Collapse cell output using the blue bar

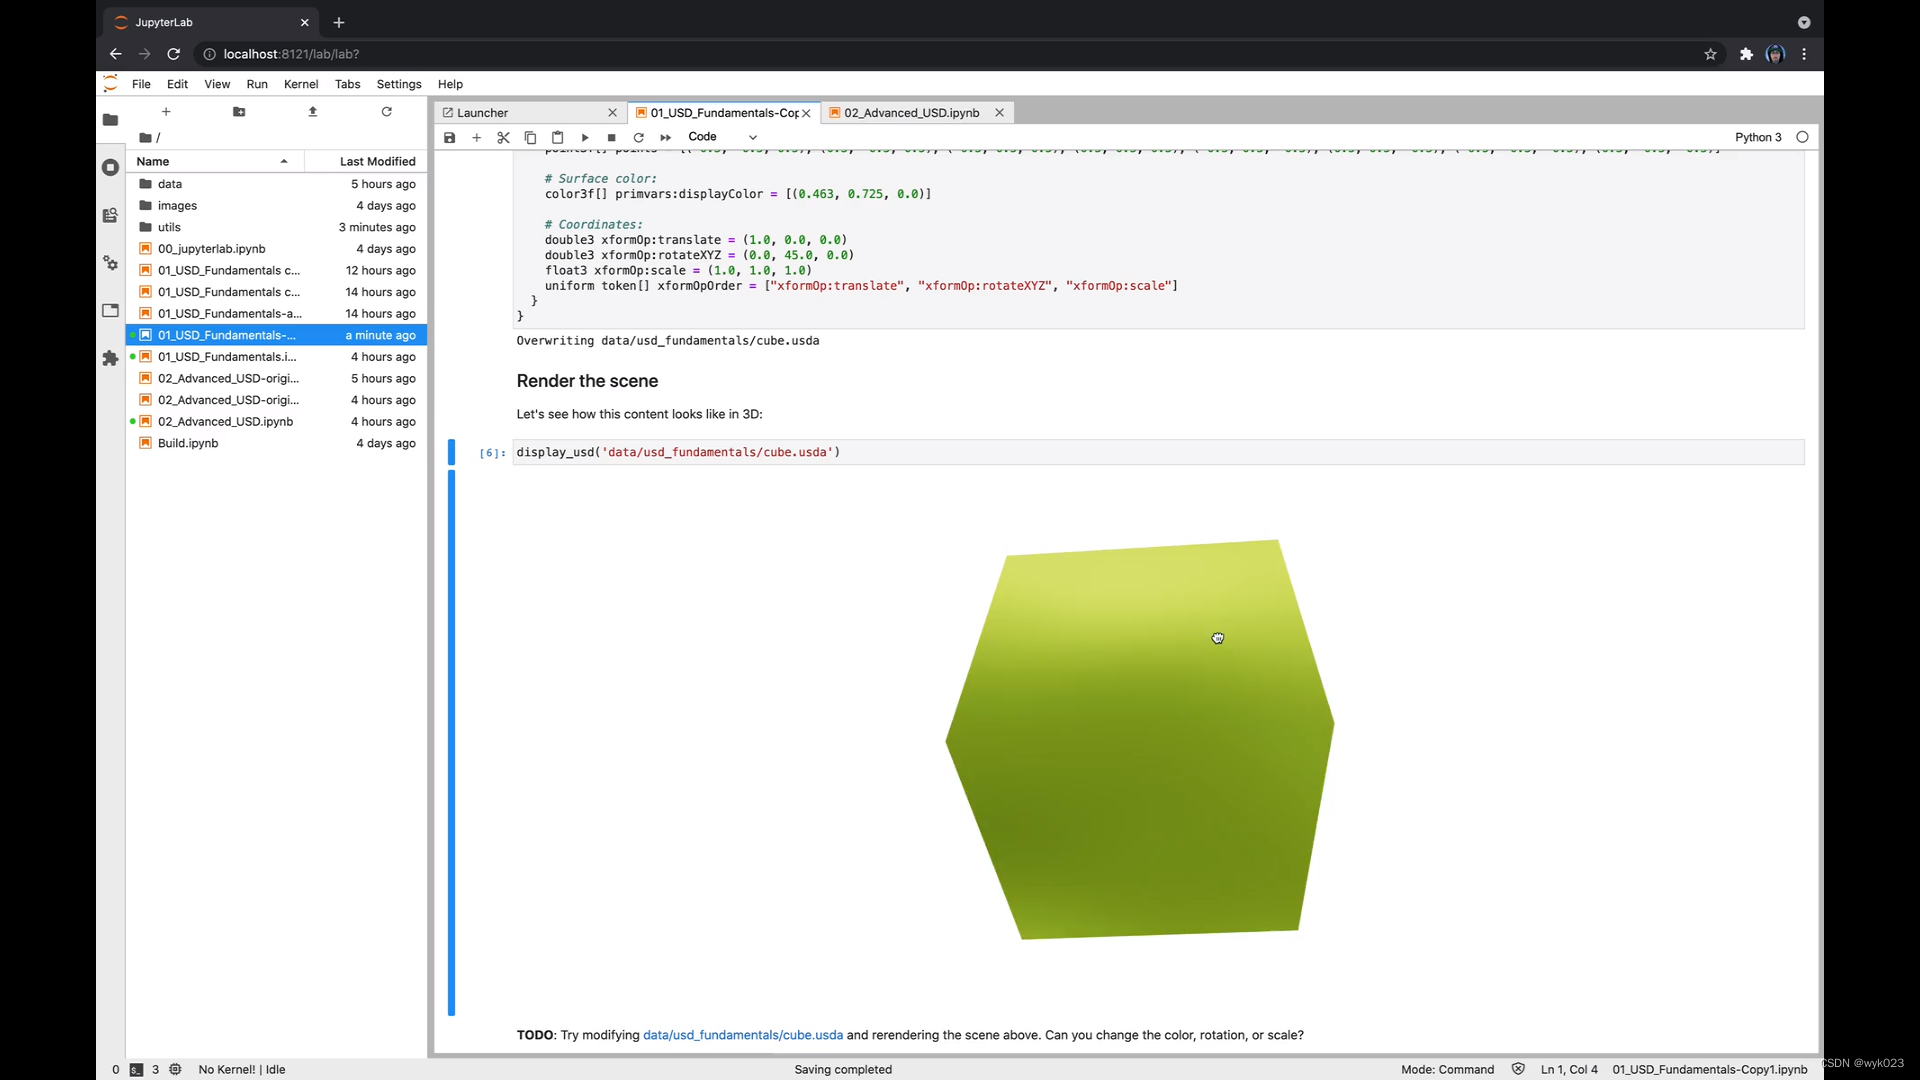click(451, 742)
